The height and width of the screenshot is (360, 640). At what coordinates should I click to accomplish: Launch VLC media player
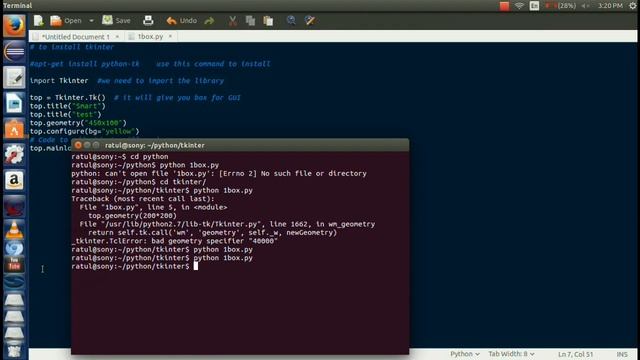[14, 231]
